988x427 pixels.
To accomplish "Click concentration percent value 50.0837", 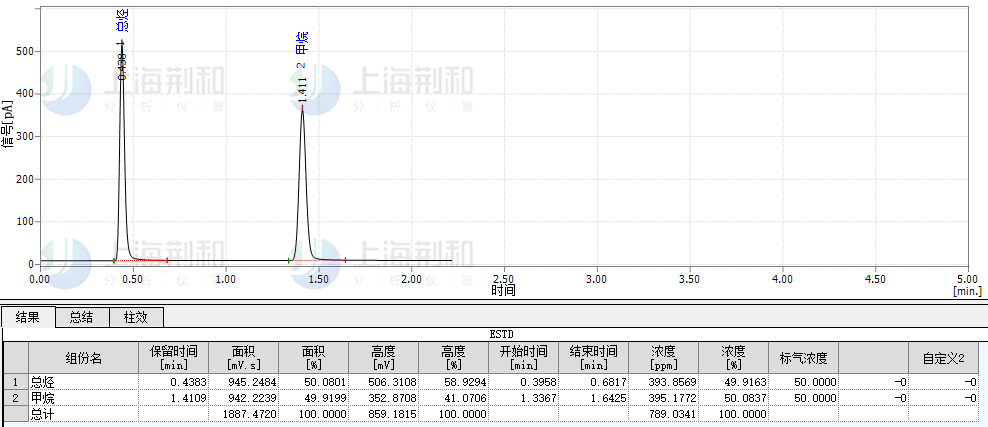I will tap(746, 398).
